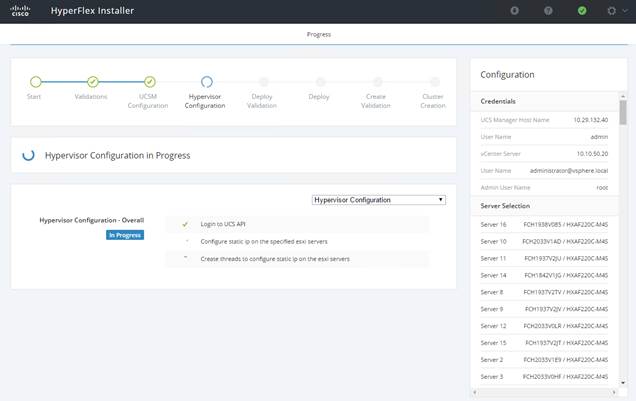Image resolution: width=636 pixels, height=401 pixels.
Task: Click scroll-down arrow in Configuration panel
Action: tap(623, 383)
